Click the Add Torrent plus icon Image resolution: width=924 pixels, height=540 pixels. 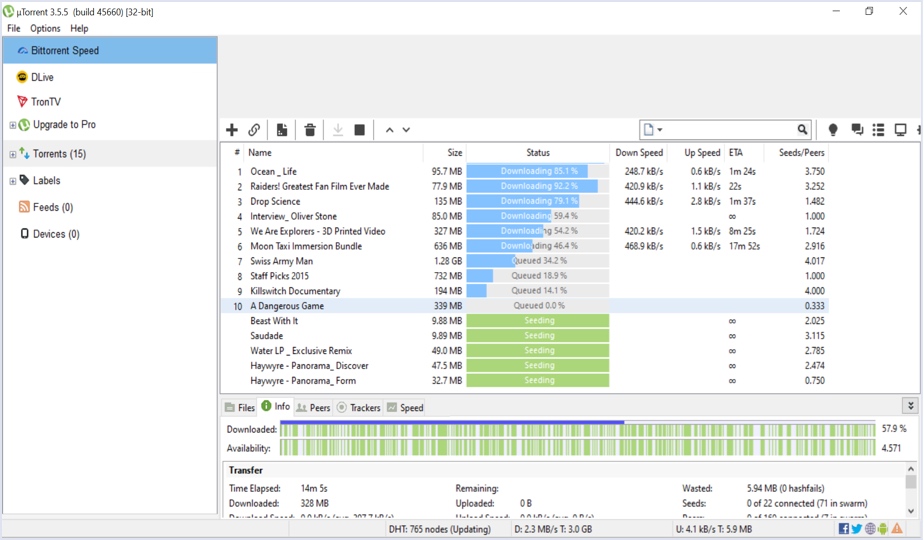(x=232, y=130)
